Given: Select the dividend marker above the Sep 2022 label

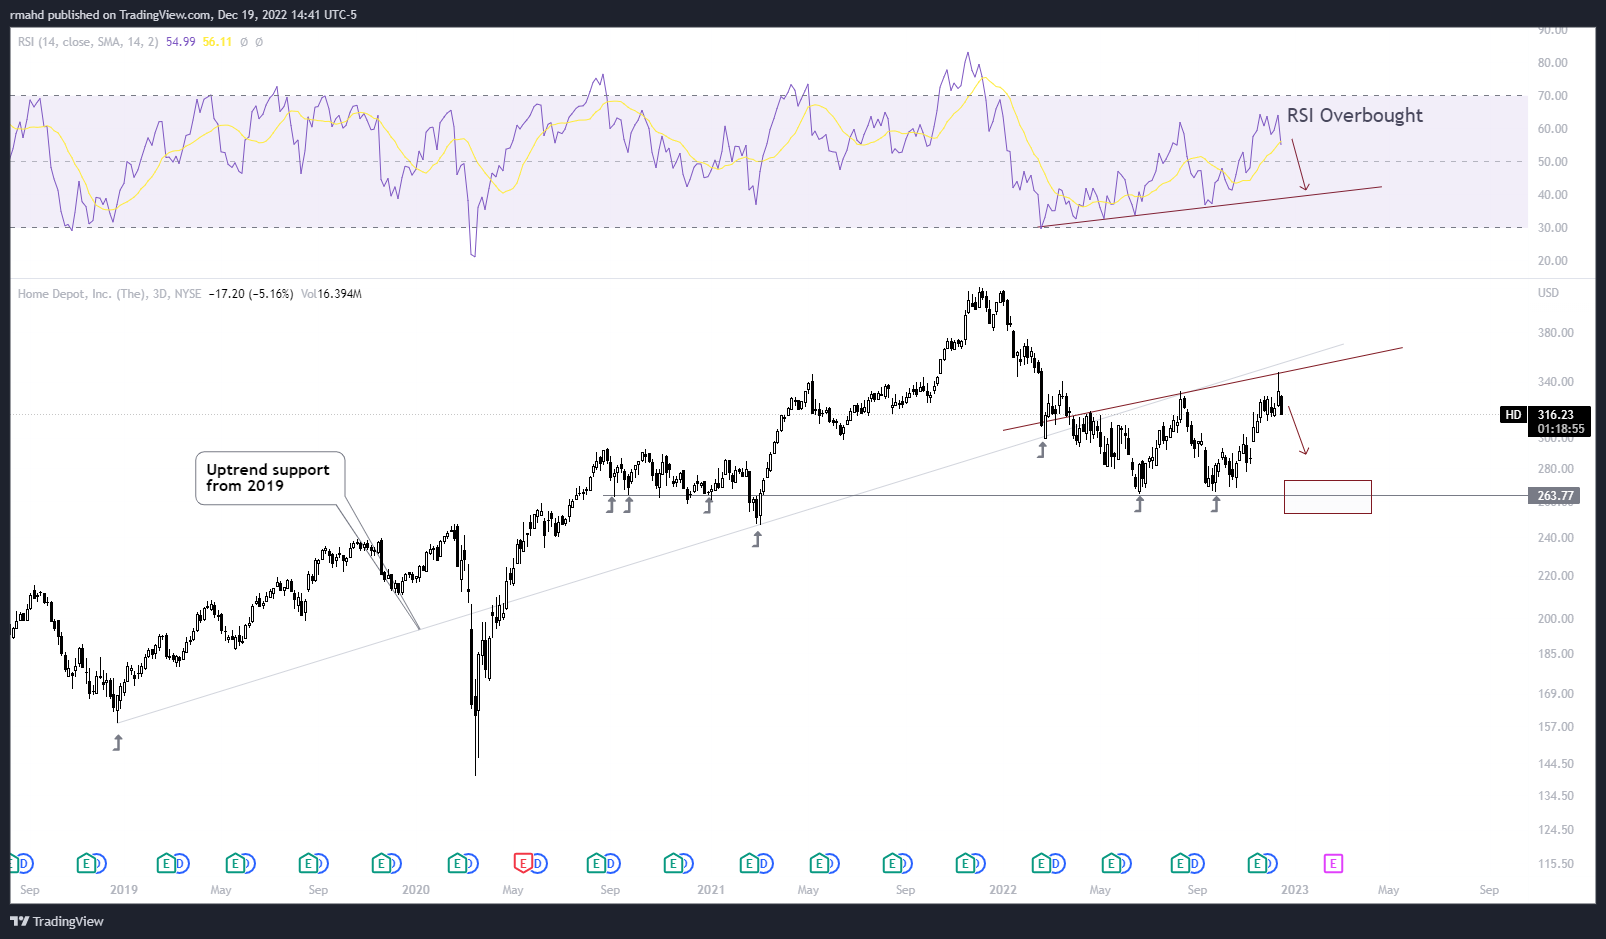Looking at the screenshot, I should [1195, 863].
